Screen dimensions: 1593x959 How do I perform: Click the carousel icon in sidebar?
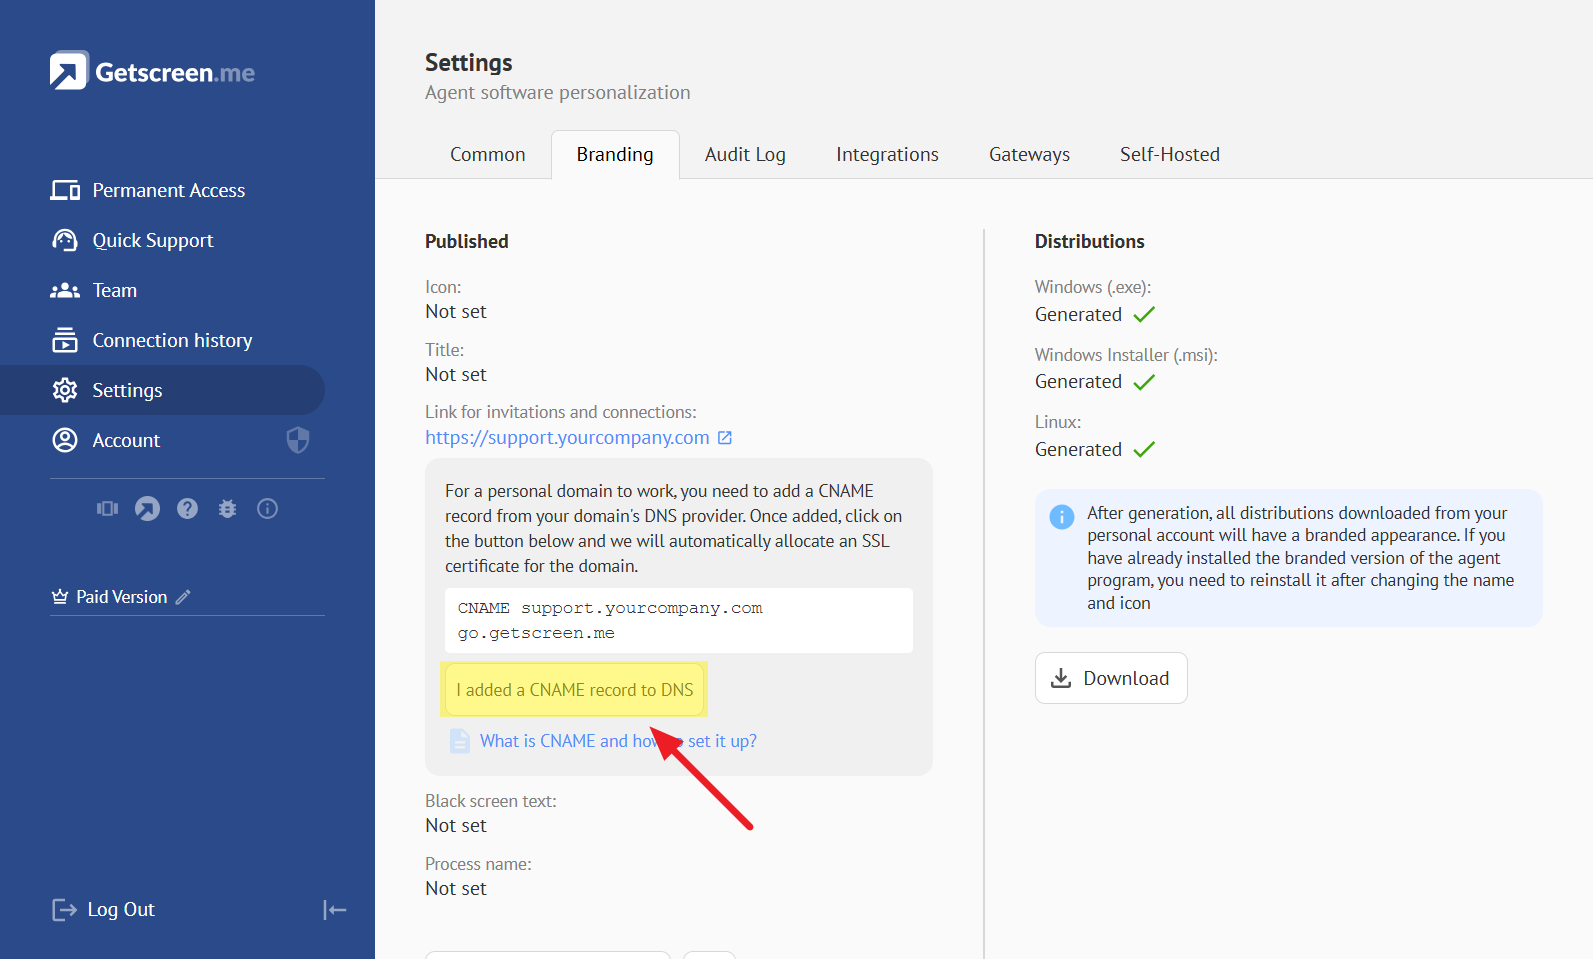click(x=107, y=509)
